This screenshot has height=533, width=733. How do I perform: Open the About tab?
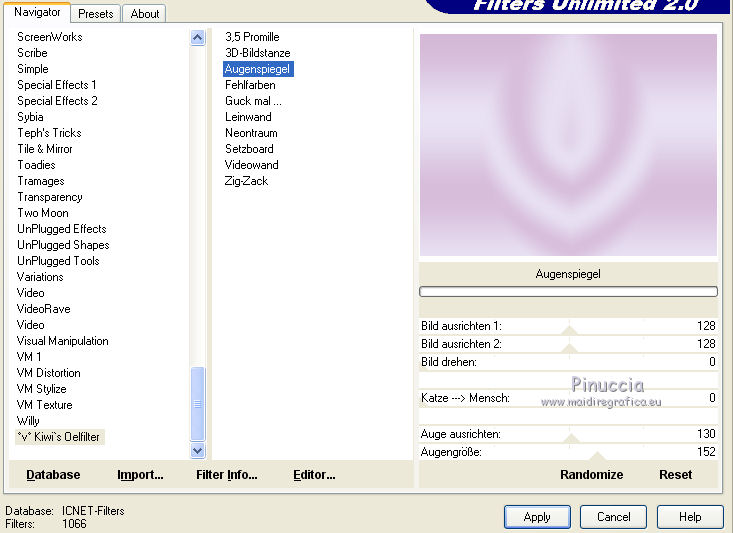pyautogui.click(x=144, y=14)
